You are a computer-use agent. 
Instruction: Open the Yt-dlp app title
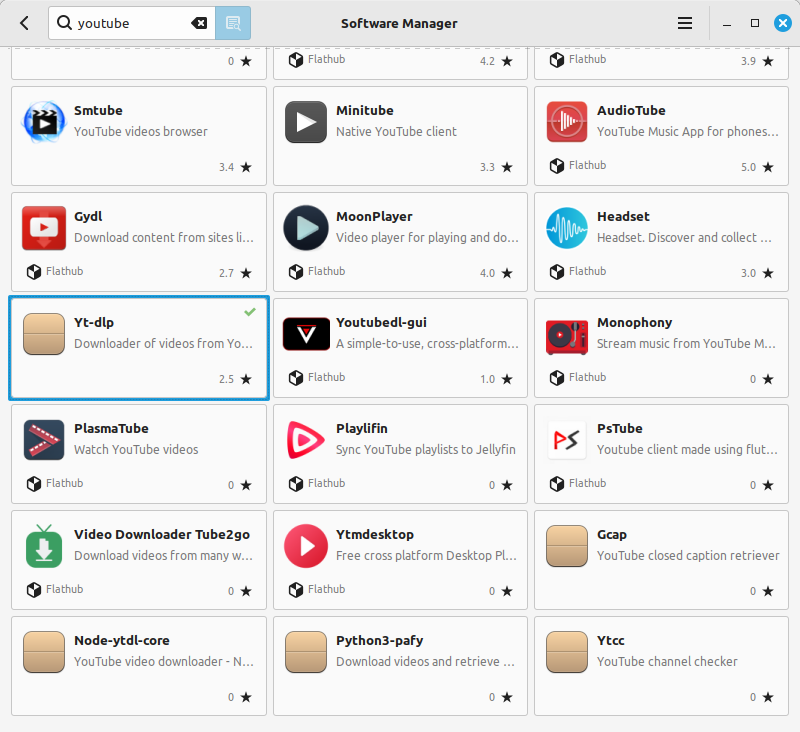pos(94,323)
